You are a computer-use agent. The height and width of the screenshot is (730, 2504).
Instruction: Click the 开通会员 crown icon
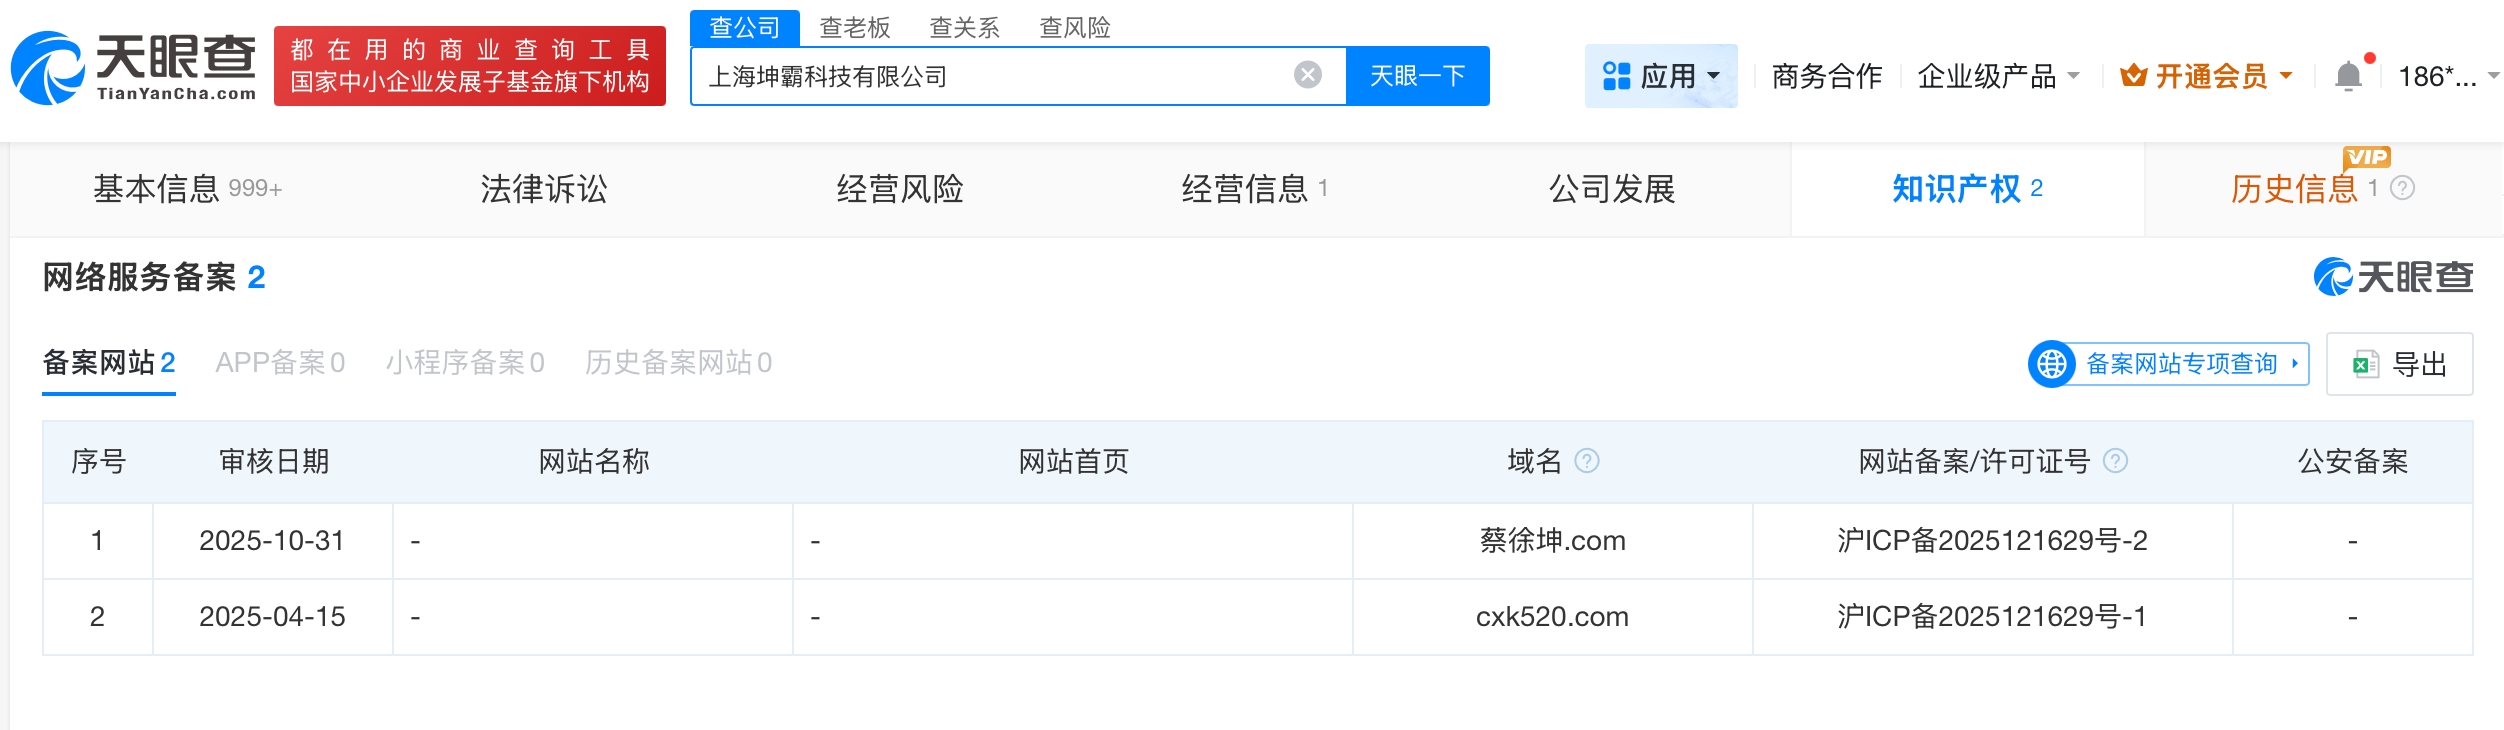[x=2133, y=76]
